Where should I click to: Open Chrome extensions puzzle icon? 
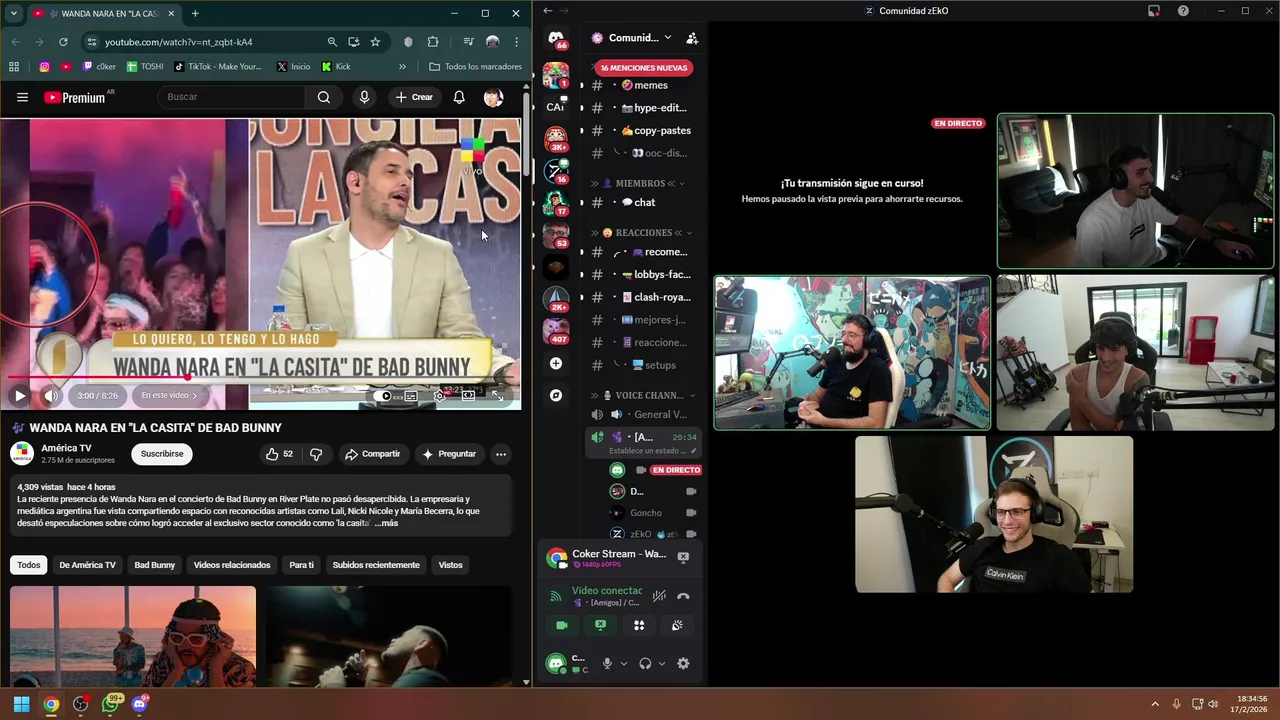pyautogui.click(x=433, y=42)
